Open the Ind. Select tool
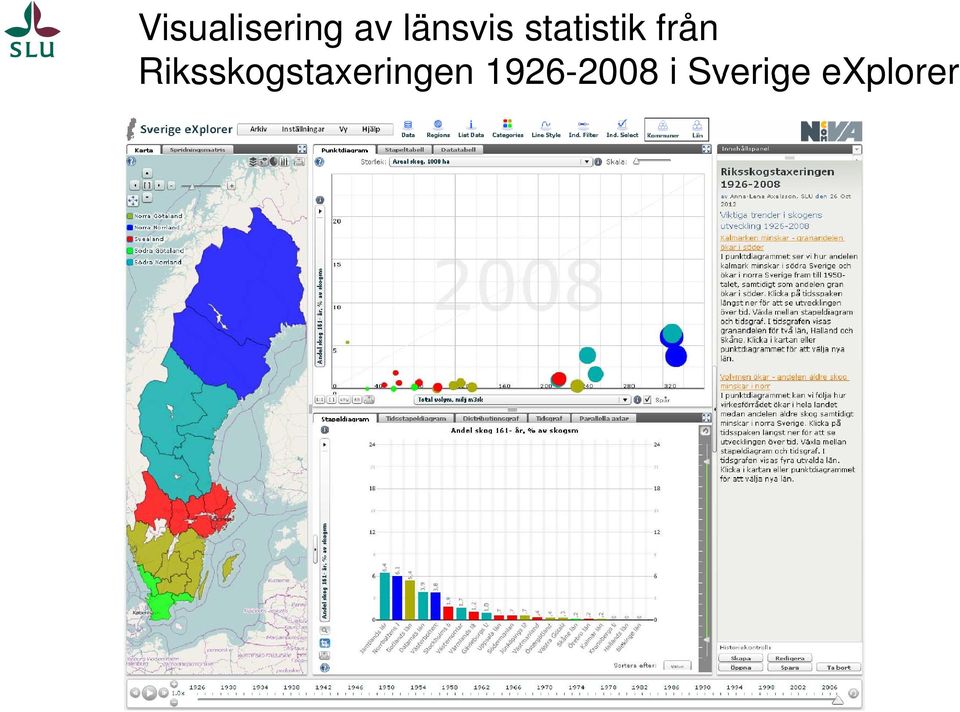Screen dimensions: 960x712 coord(622,129)
